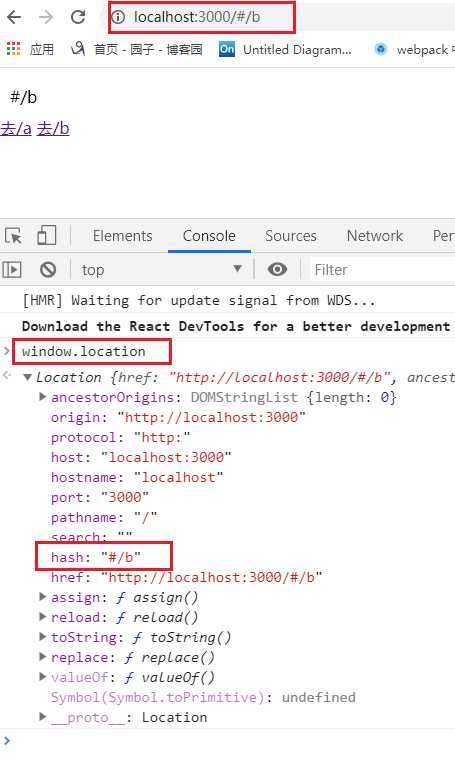The height and width of the screenshot is (761, 455).
Task: Click the port "3000" value
Action: coord(125,497)
